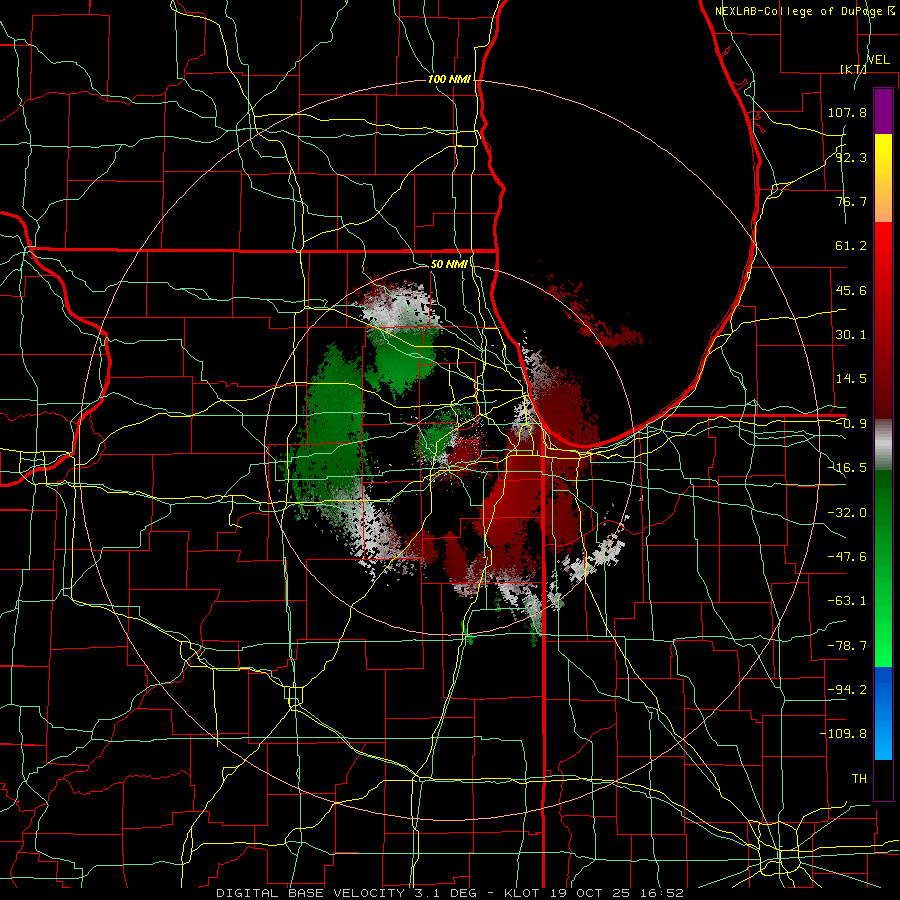Click the 92.3 velocity scale value
The image size is (900, 900).
[851, 157]
